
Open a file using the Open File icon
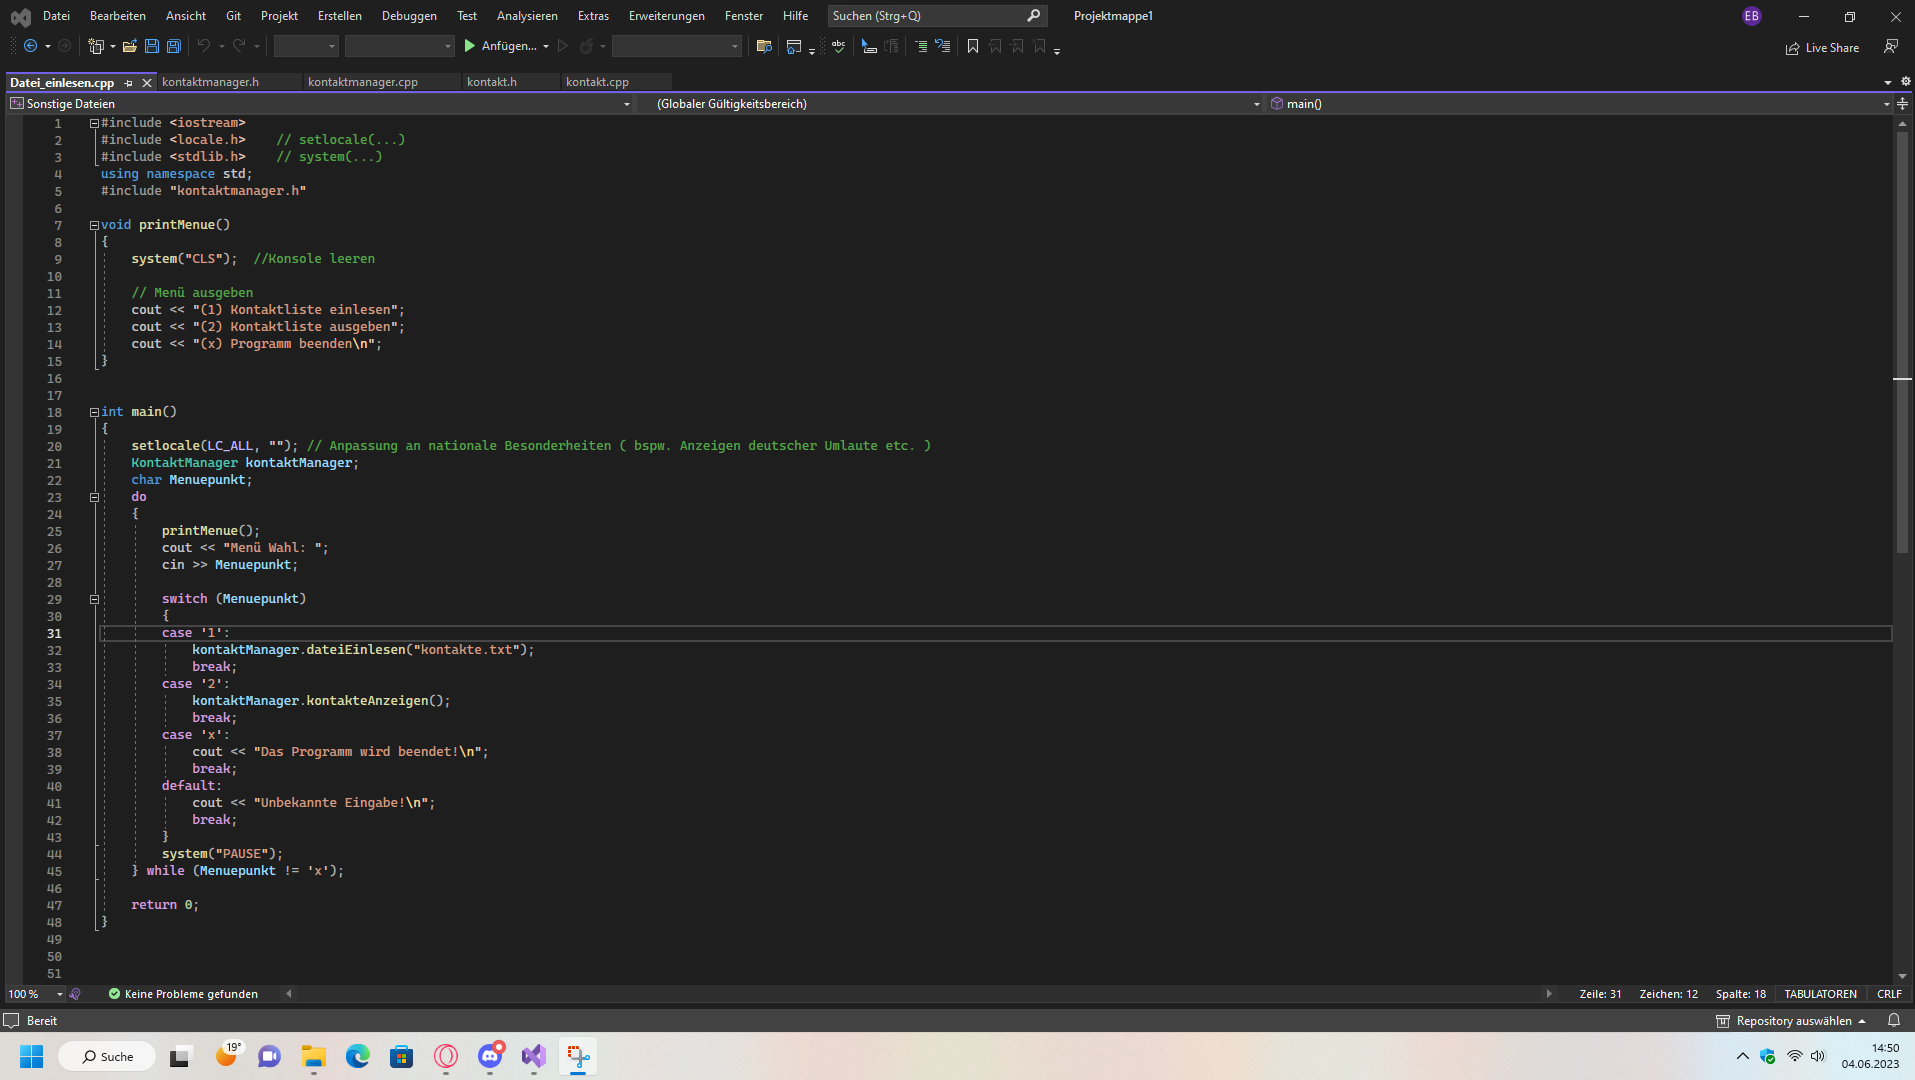pos(130,46)
